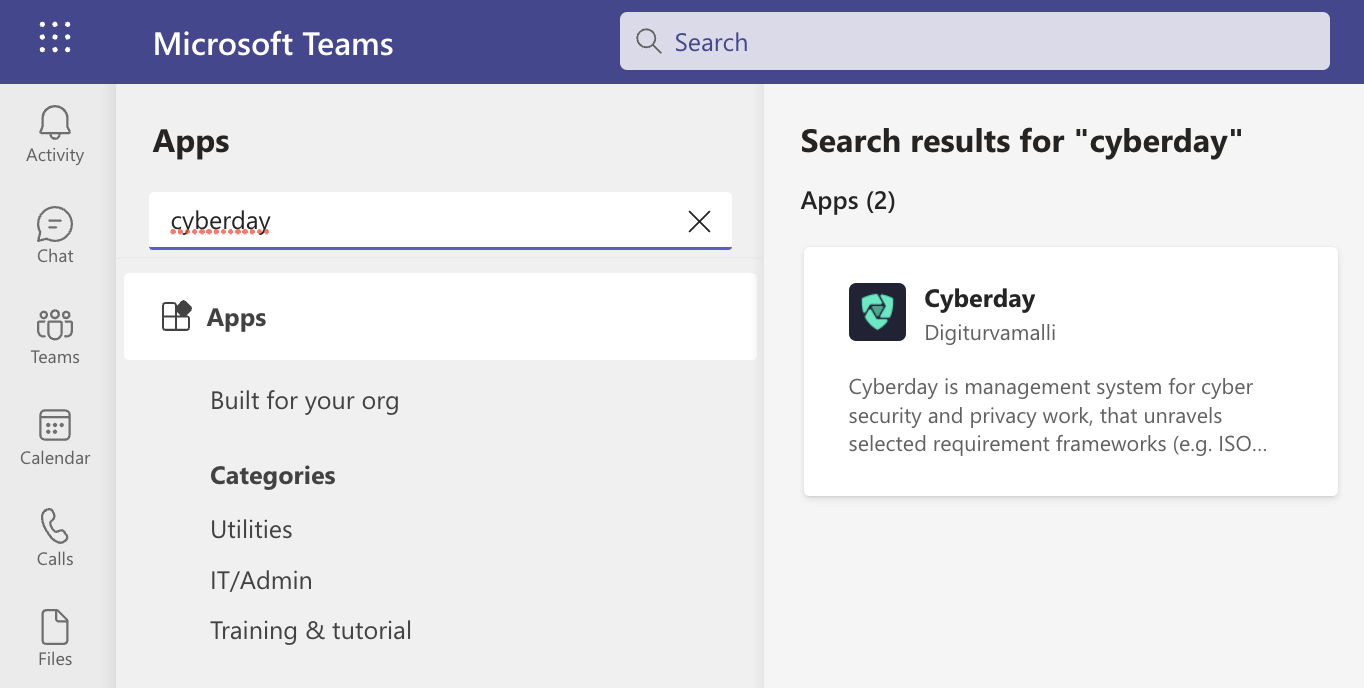This screenshot has height=688, width=1364.
Task: Click the Microsoft Teams title
Action: 273,43
